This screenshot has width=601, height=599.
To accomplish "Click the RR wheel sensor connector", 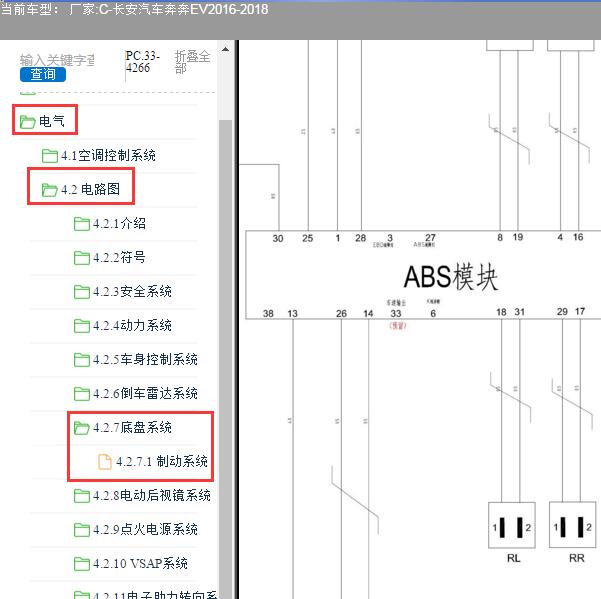I will coord(572,525).
